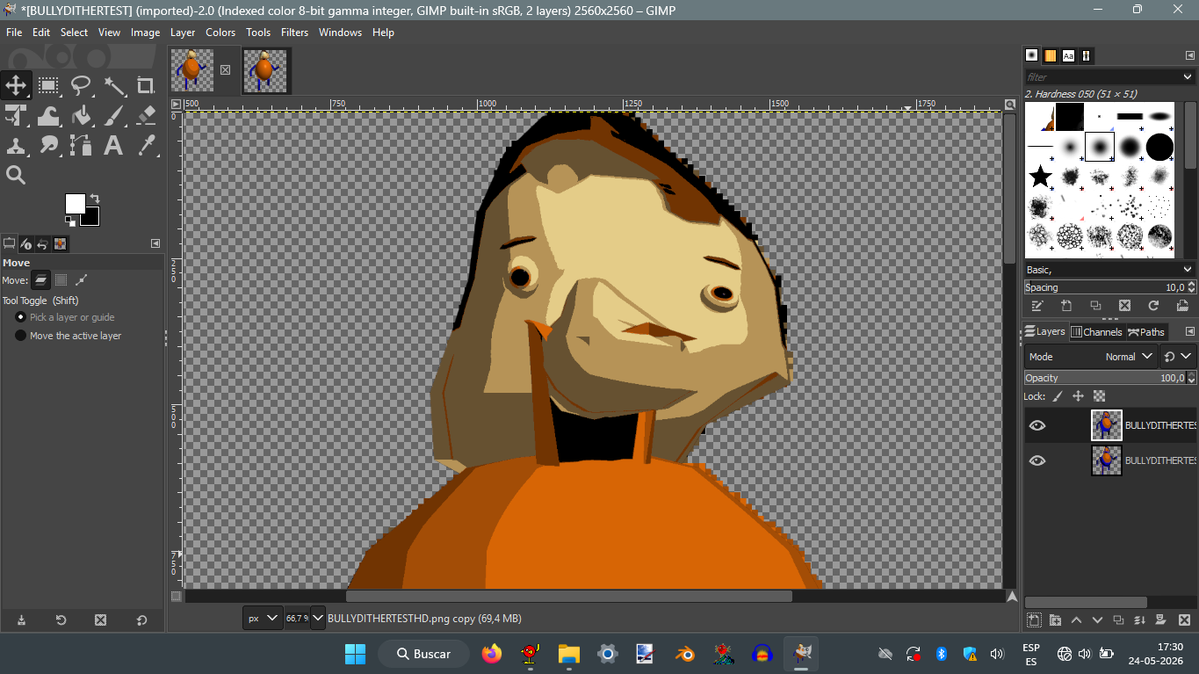
Task: Select the Color Picker eyedropper tool
Action: [x=145, y=145]
